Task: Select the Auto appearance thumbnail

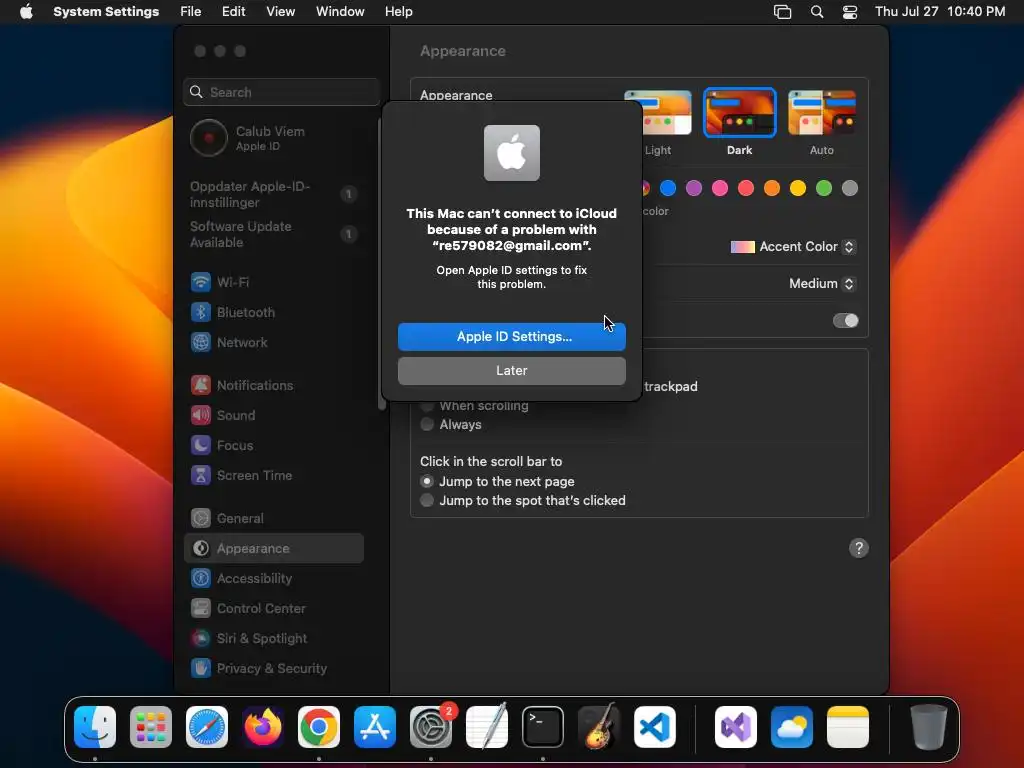Action: click(822, 112)
